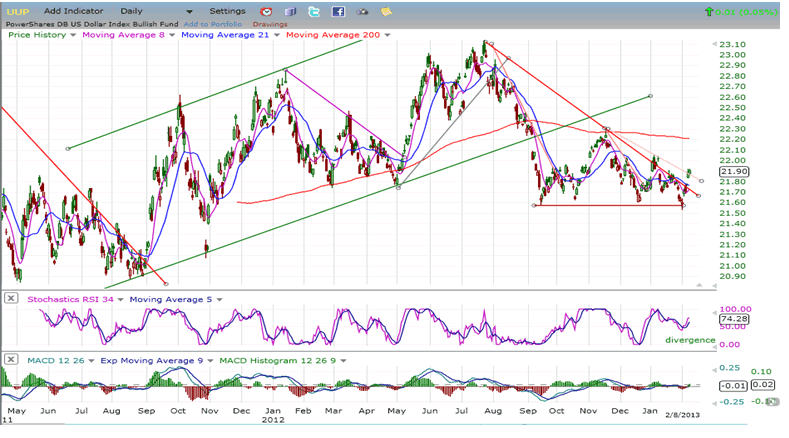Click the book icon next to alarm

pyautogui.click(x=290, y=11)
